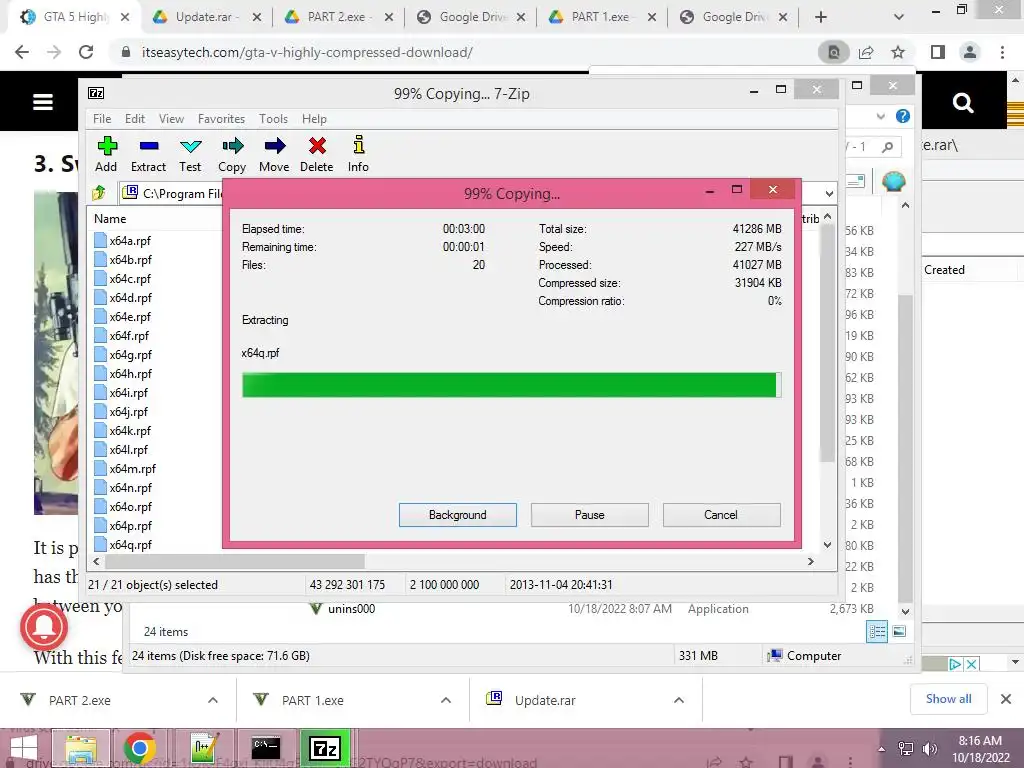Open PART 1.exe download options arrow
The width and height of the screenshot is (1024, 768).
click(x=446, y=700)
